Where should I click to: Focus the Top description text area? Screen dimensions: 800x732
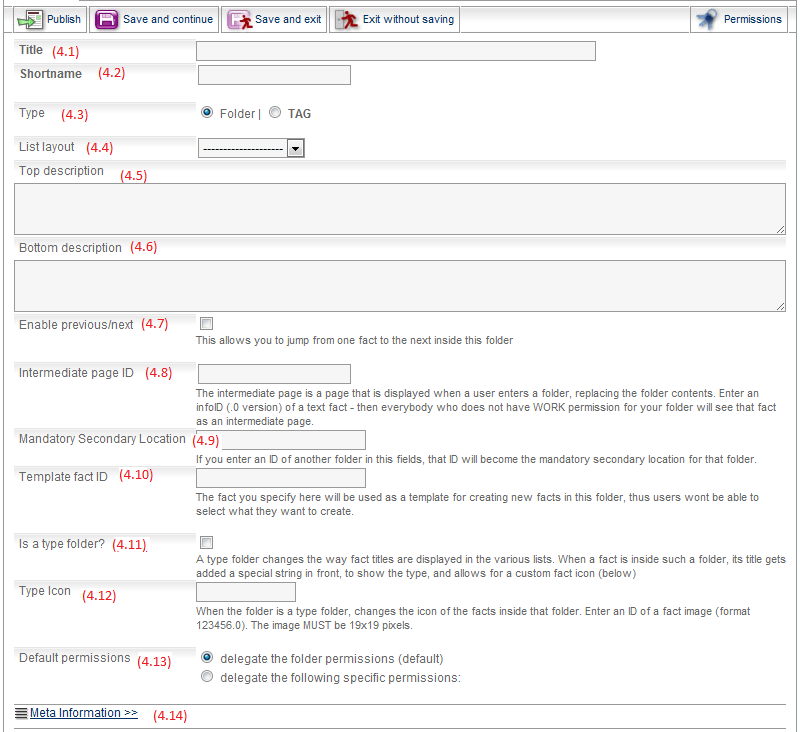pyautogui.click(x=400, y=208)
